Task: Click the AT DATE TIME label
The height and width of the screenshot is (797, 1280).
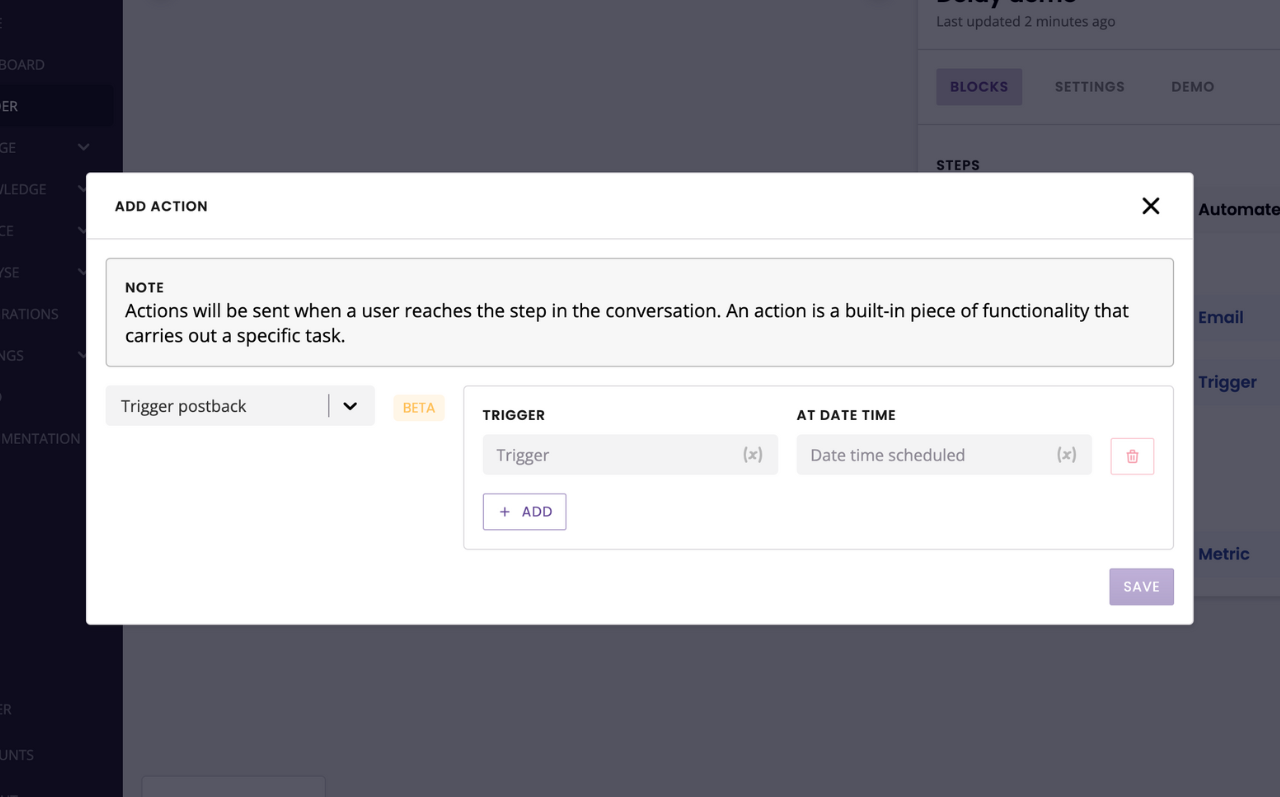Action: (x=846, y=415)
